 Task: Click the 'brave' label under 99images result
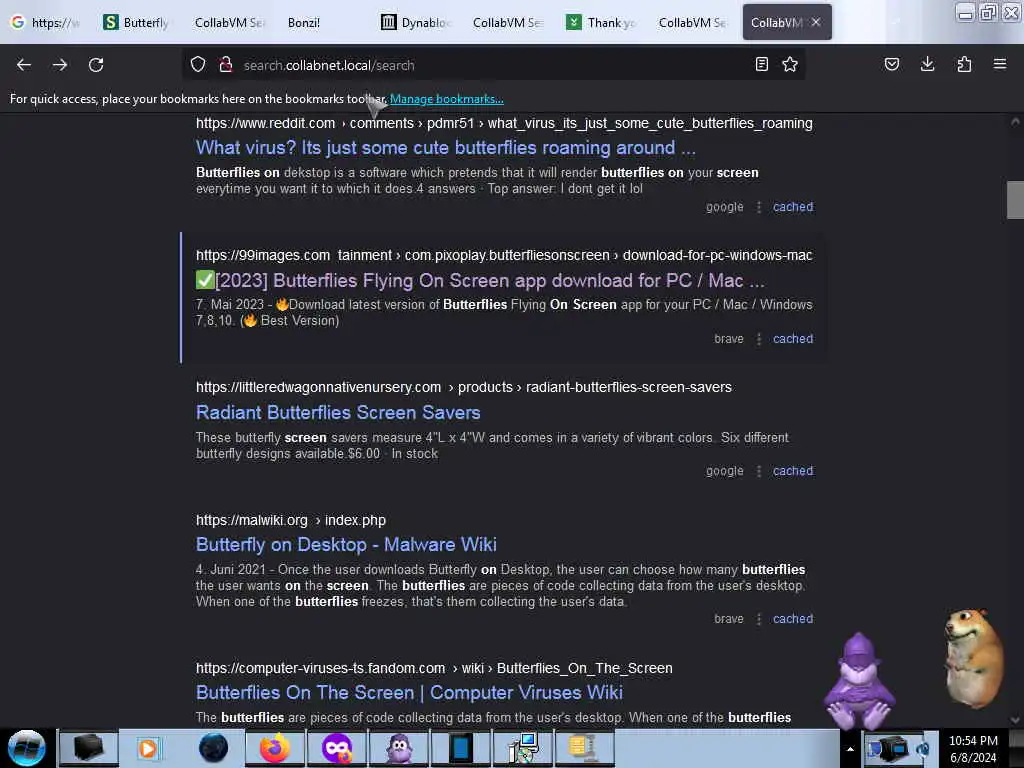coord(729,339)
